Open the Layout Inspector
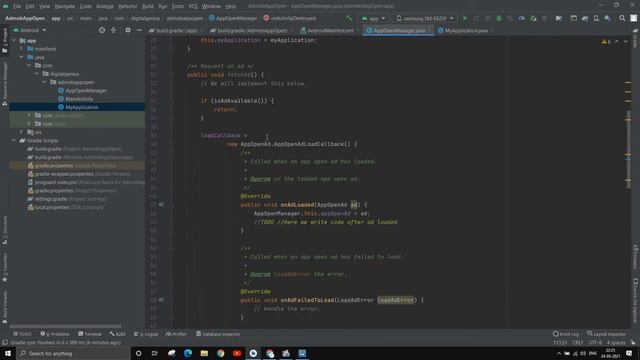 pyautogui.click(x=607, y=334)
